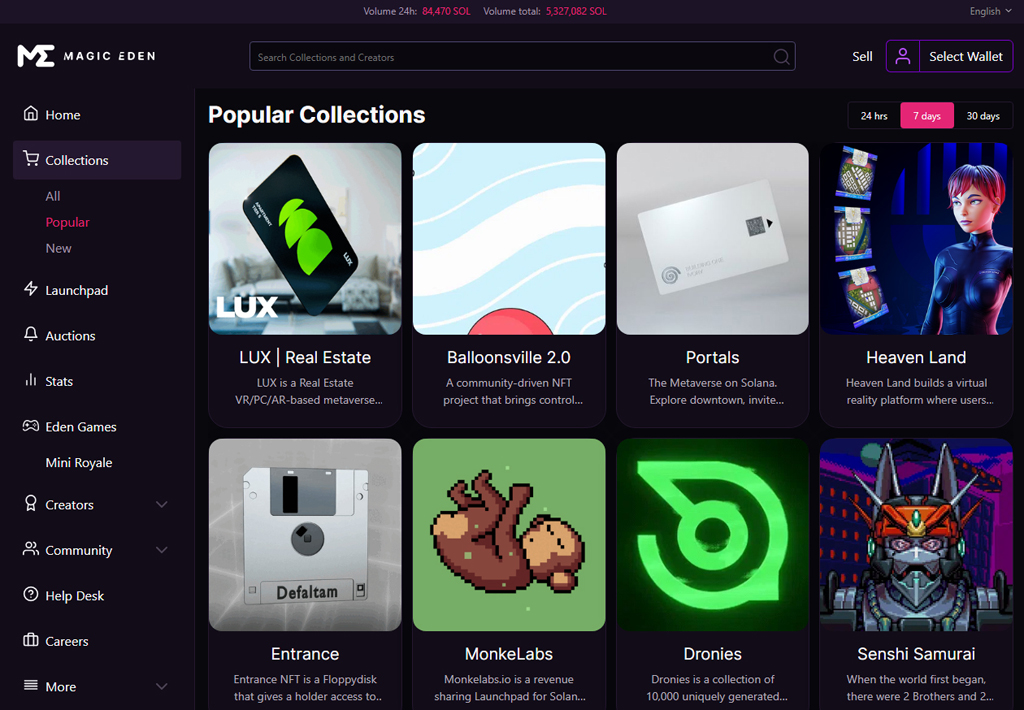1024x710 pixels.
Task: Click the total volume value 5,327,082 SOL
Action: (x=576, y=11)
